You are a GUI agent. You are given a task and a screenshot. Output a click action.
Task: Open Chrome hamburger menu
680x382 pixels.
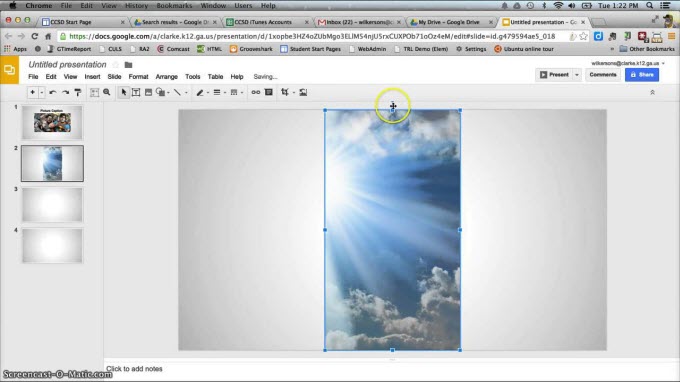[671, 36]
